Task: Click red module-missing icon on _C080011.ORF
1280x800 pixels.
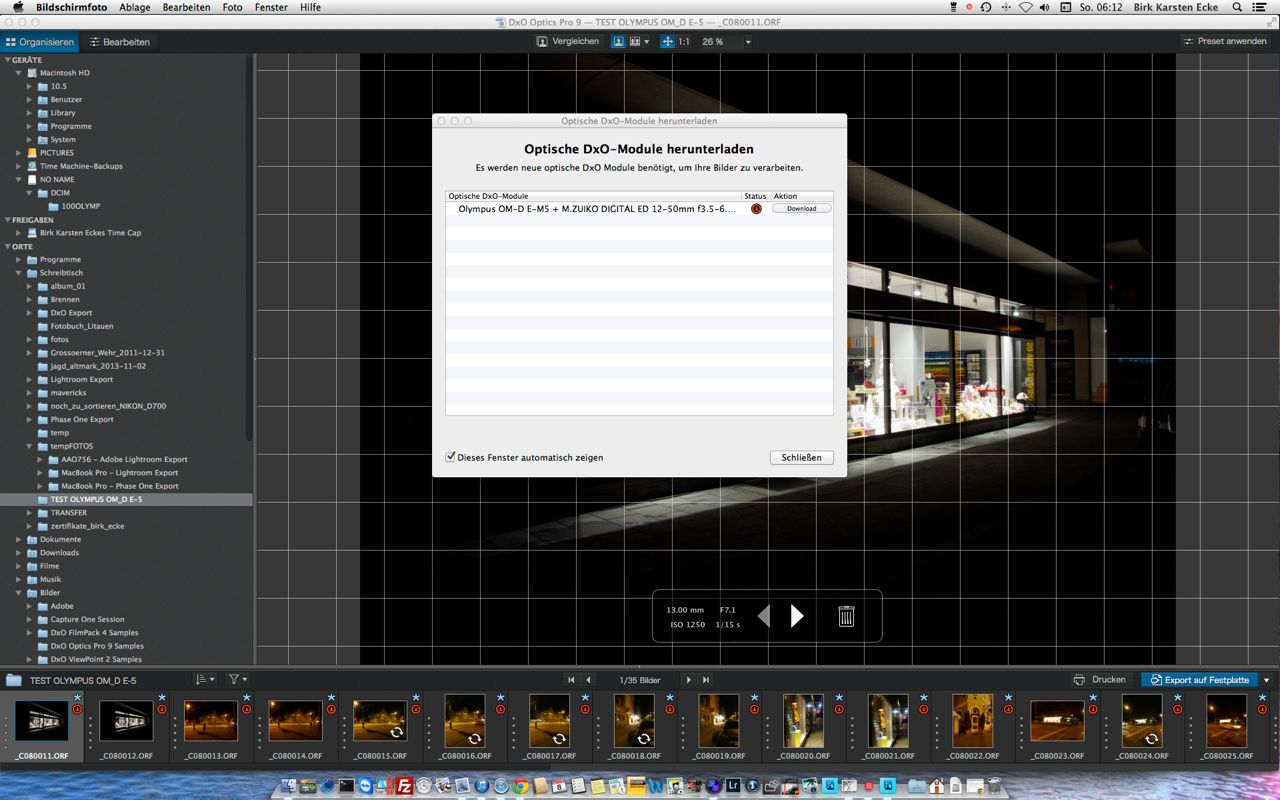Action: 78,709
